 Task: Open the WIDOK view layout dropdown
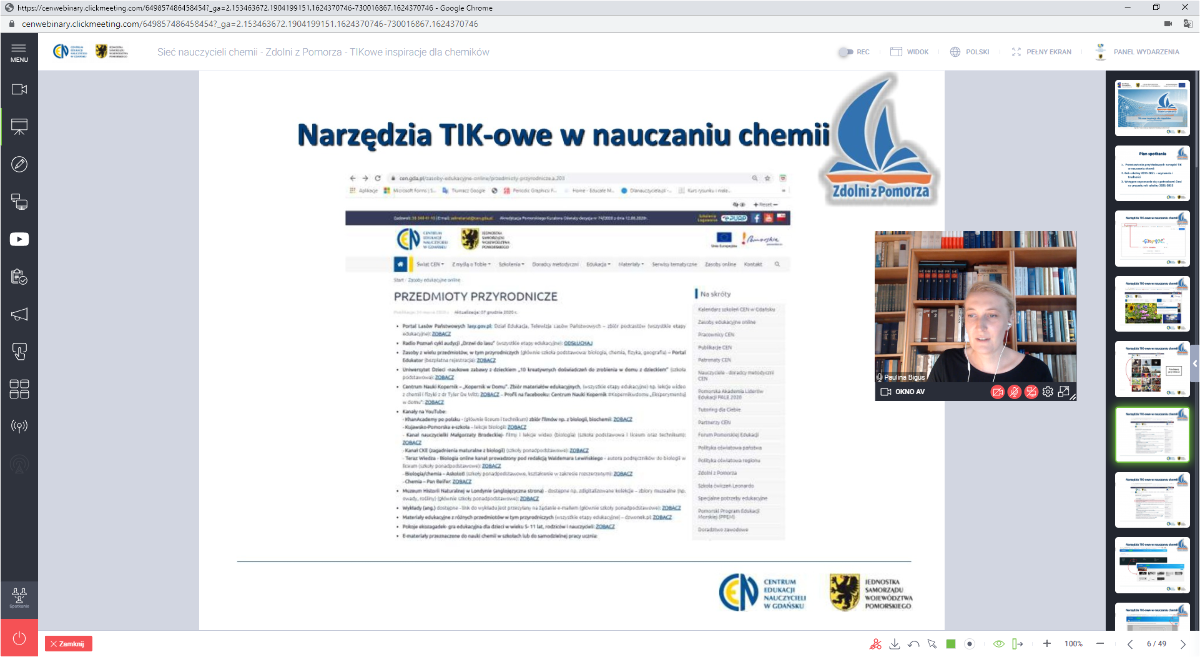click(908, 52)
